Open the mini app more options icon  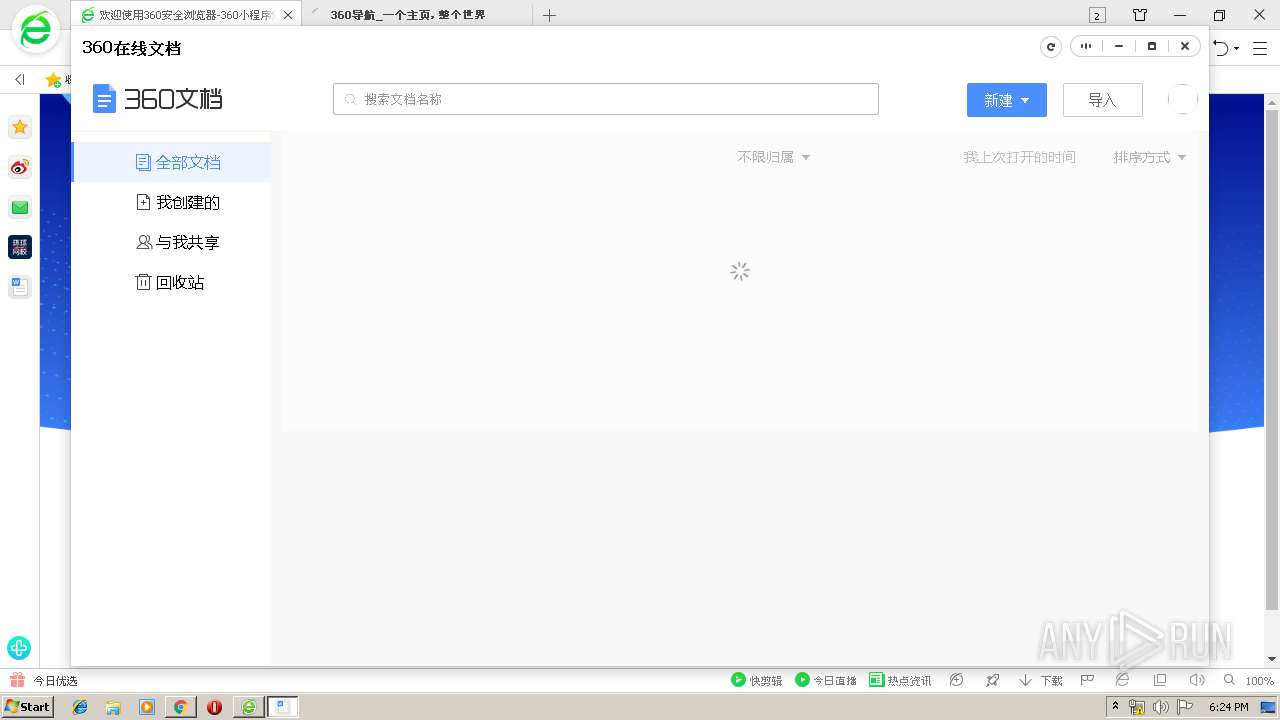coord(1086,46)
